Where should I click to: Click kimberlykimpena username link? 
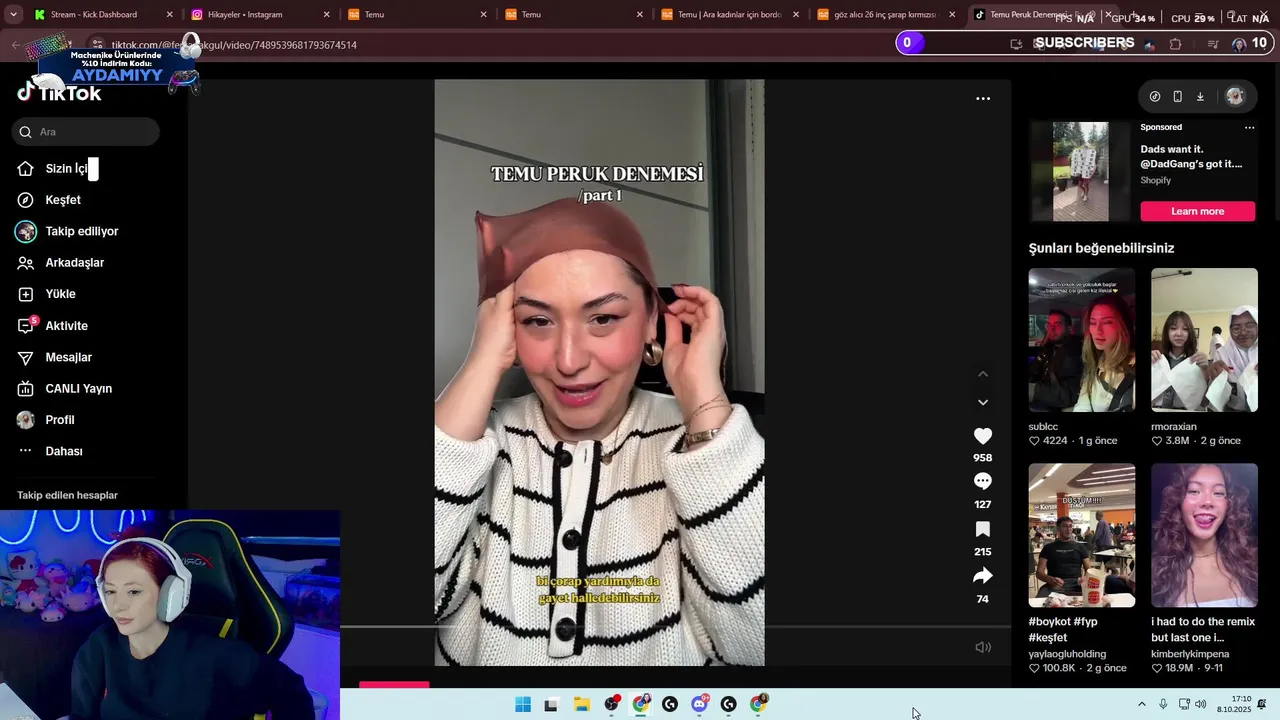point(1190,654)
